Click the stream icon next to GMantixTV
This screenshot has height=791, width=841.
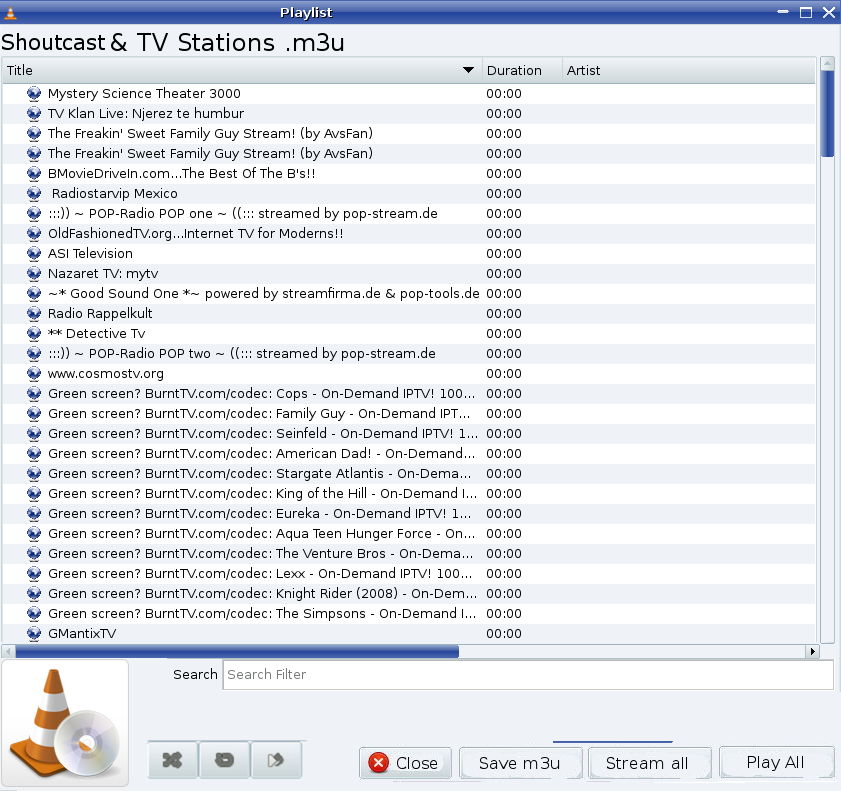coord(34,634)
